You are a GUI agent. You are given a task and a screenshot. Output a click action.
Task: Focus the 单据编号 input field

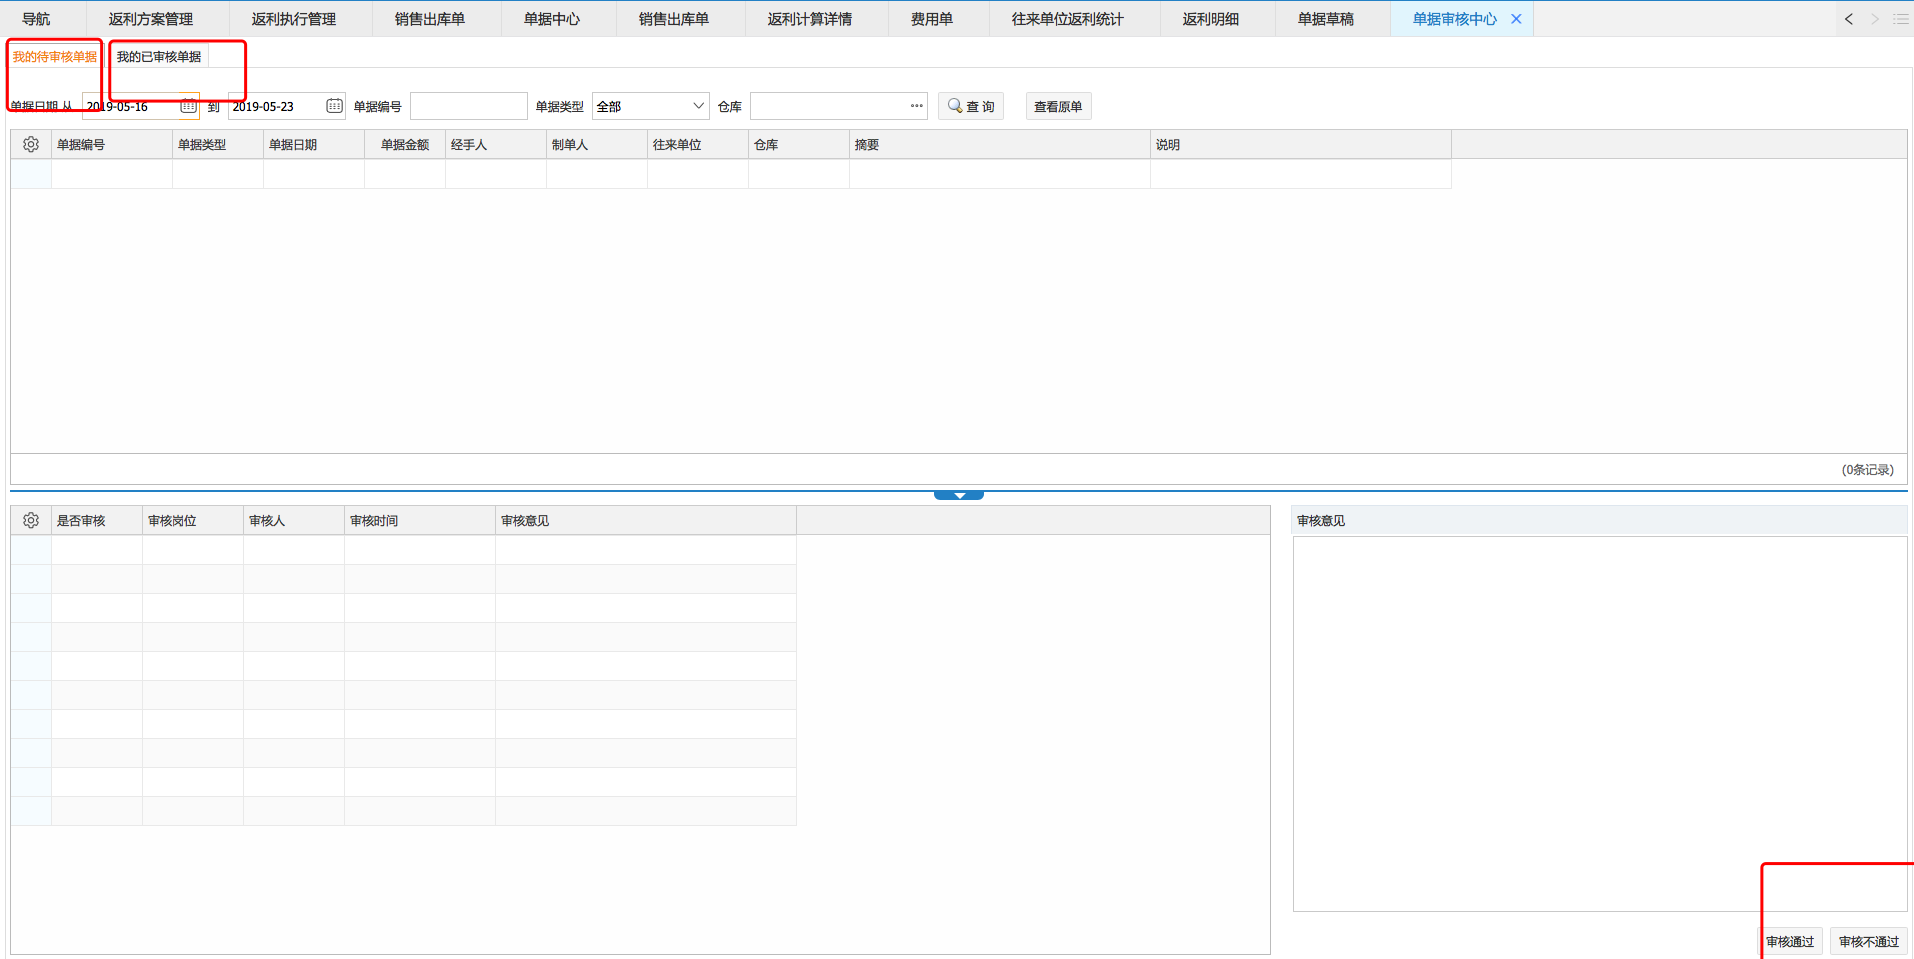(468, 106)
